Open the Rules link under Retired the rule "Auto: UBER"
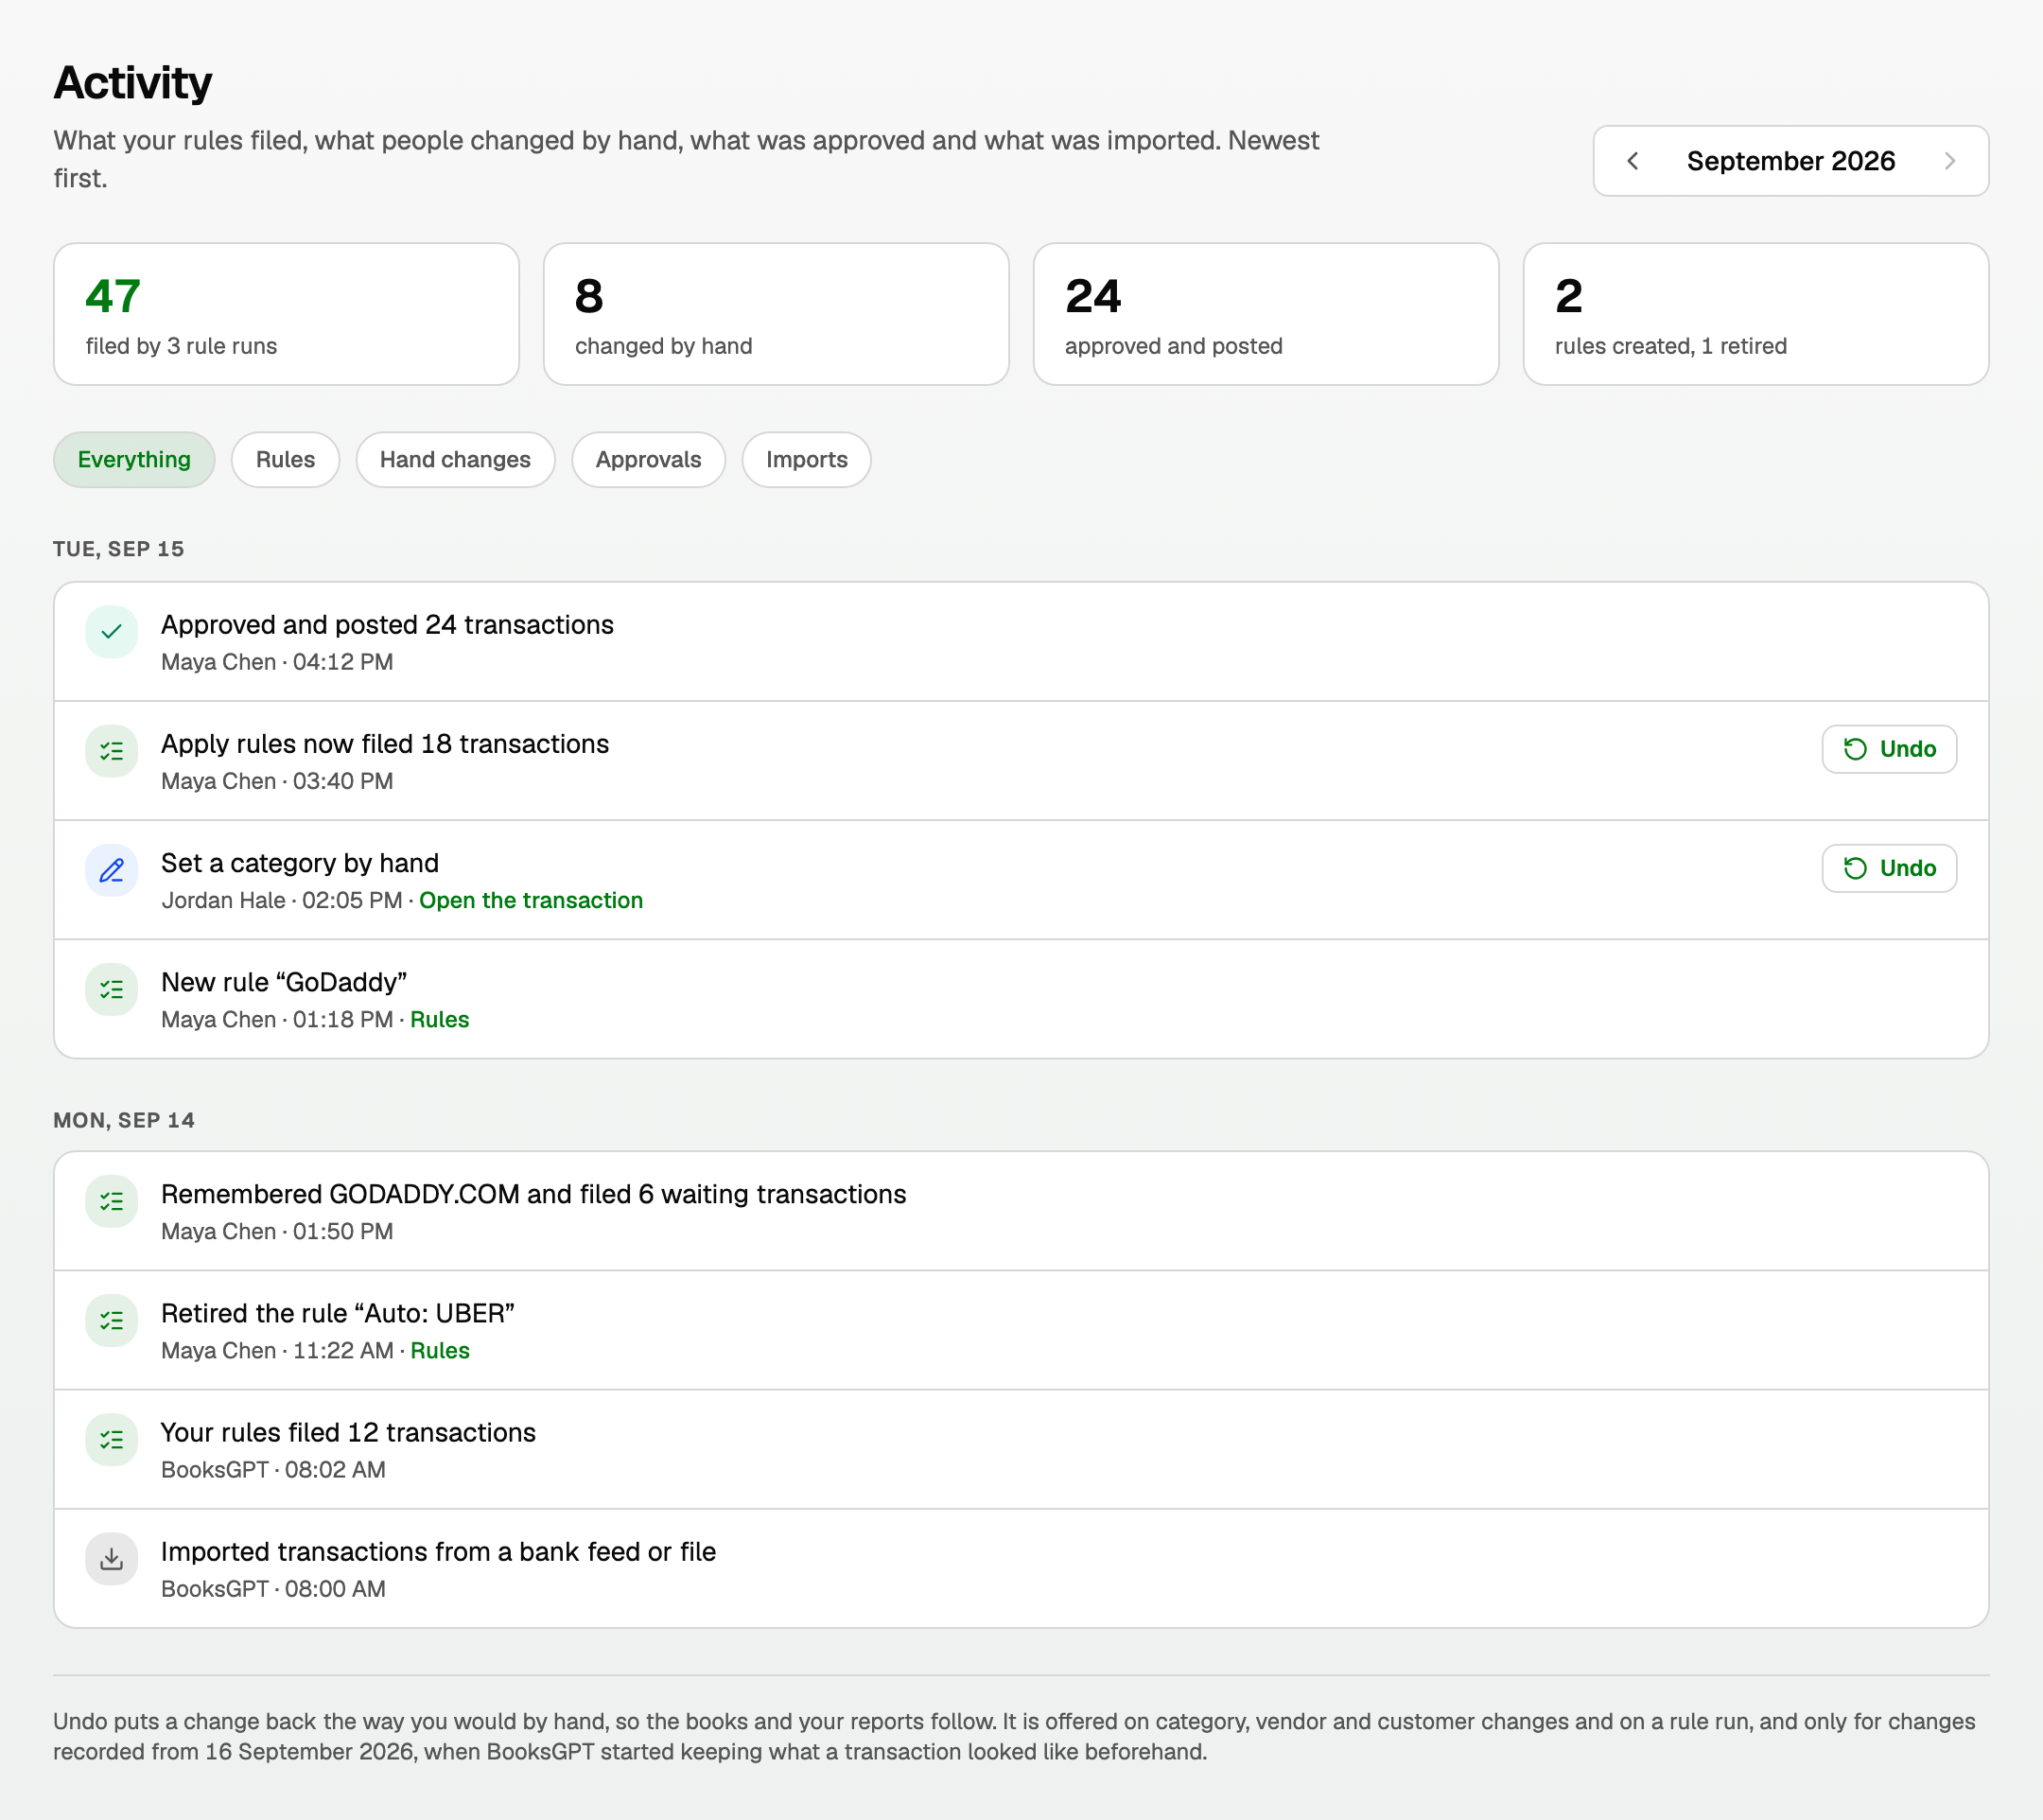 [440, 1350]
